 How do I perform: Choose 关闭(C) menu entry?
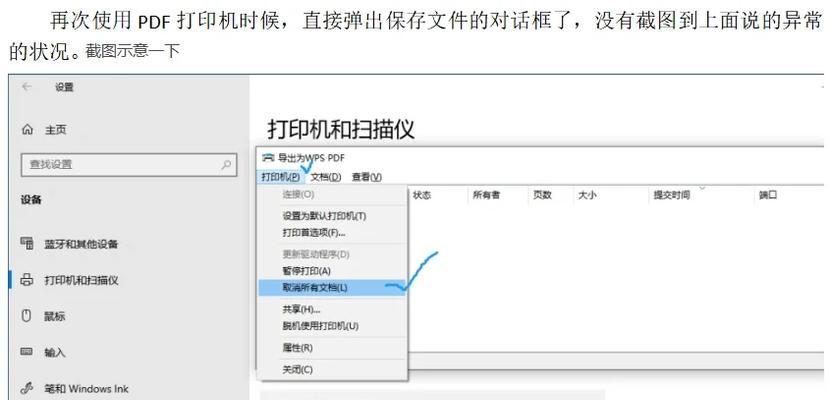(297, 369)
